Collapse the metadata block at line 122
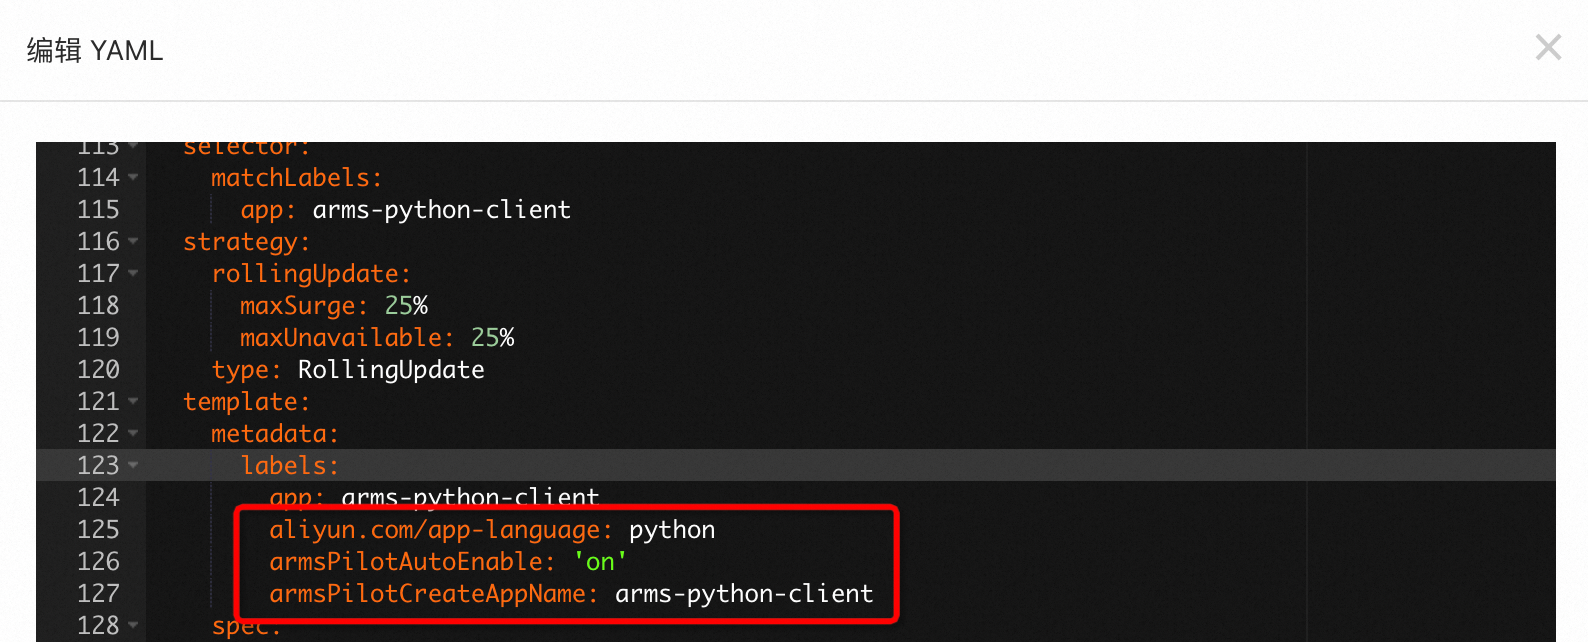1588x642 pixels. coord(133,434)
